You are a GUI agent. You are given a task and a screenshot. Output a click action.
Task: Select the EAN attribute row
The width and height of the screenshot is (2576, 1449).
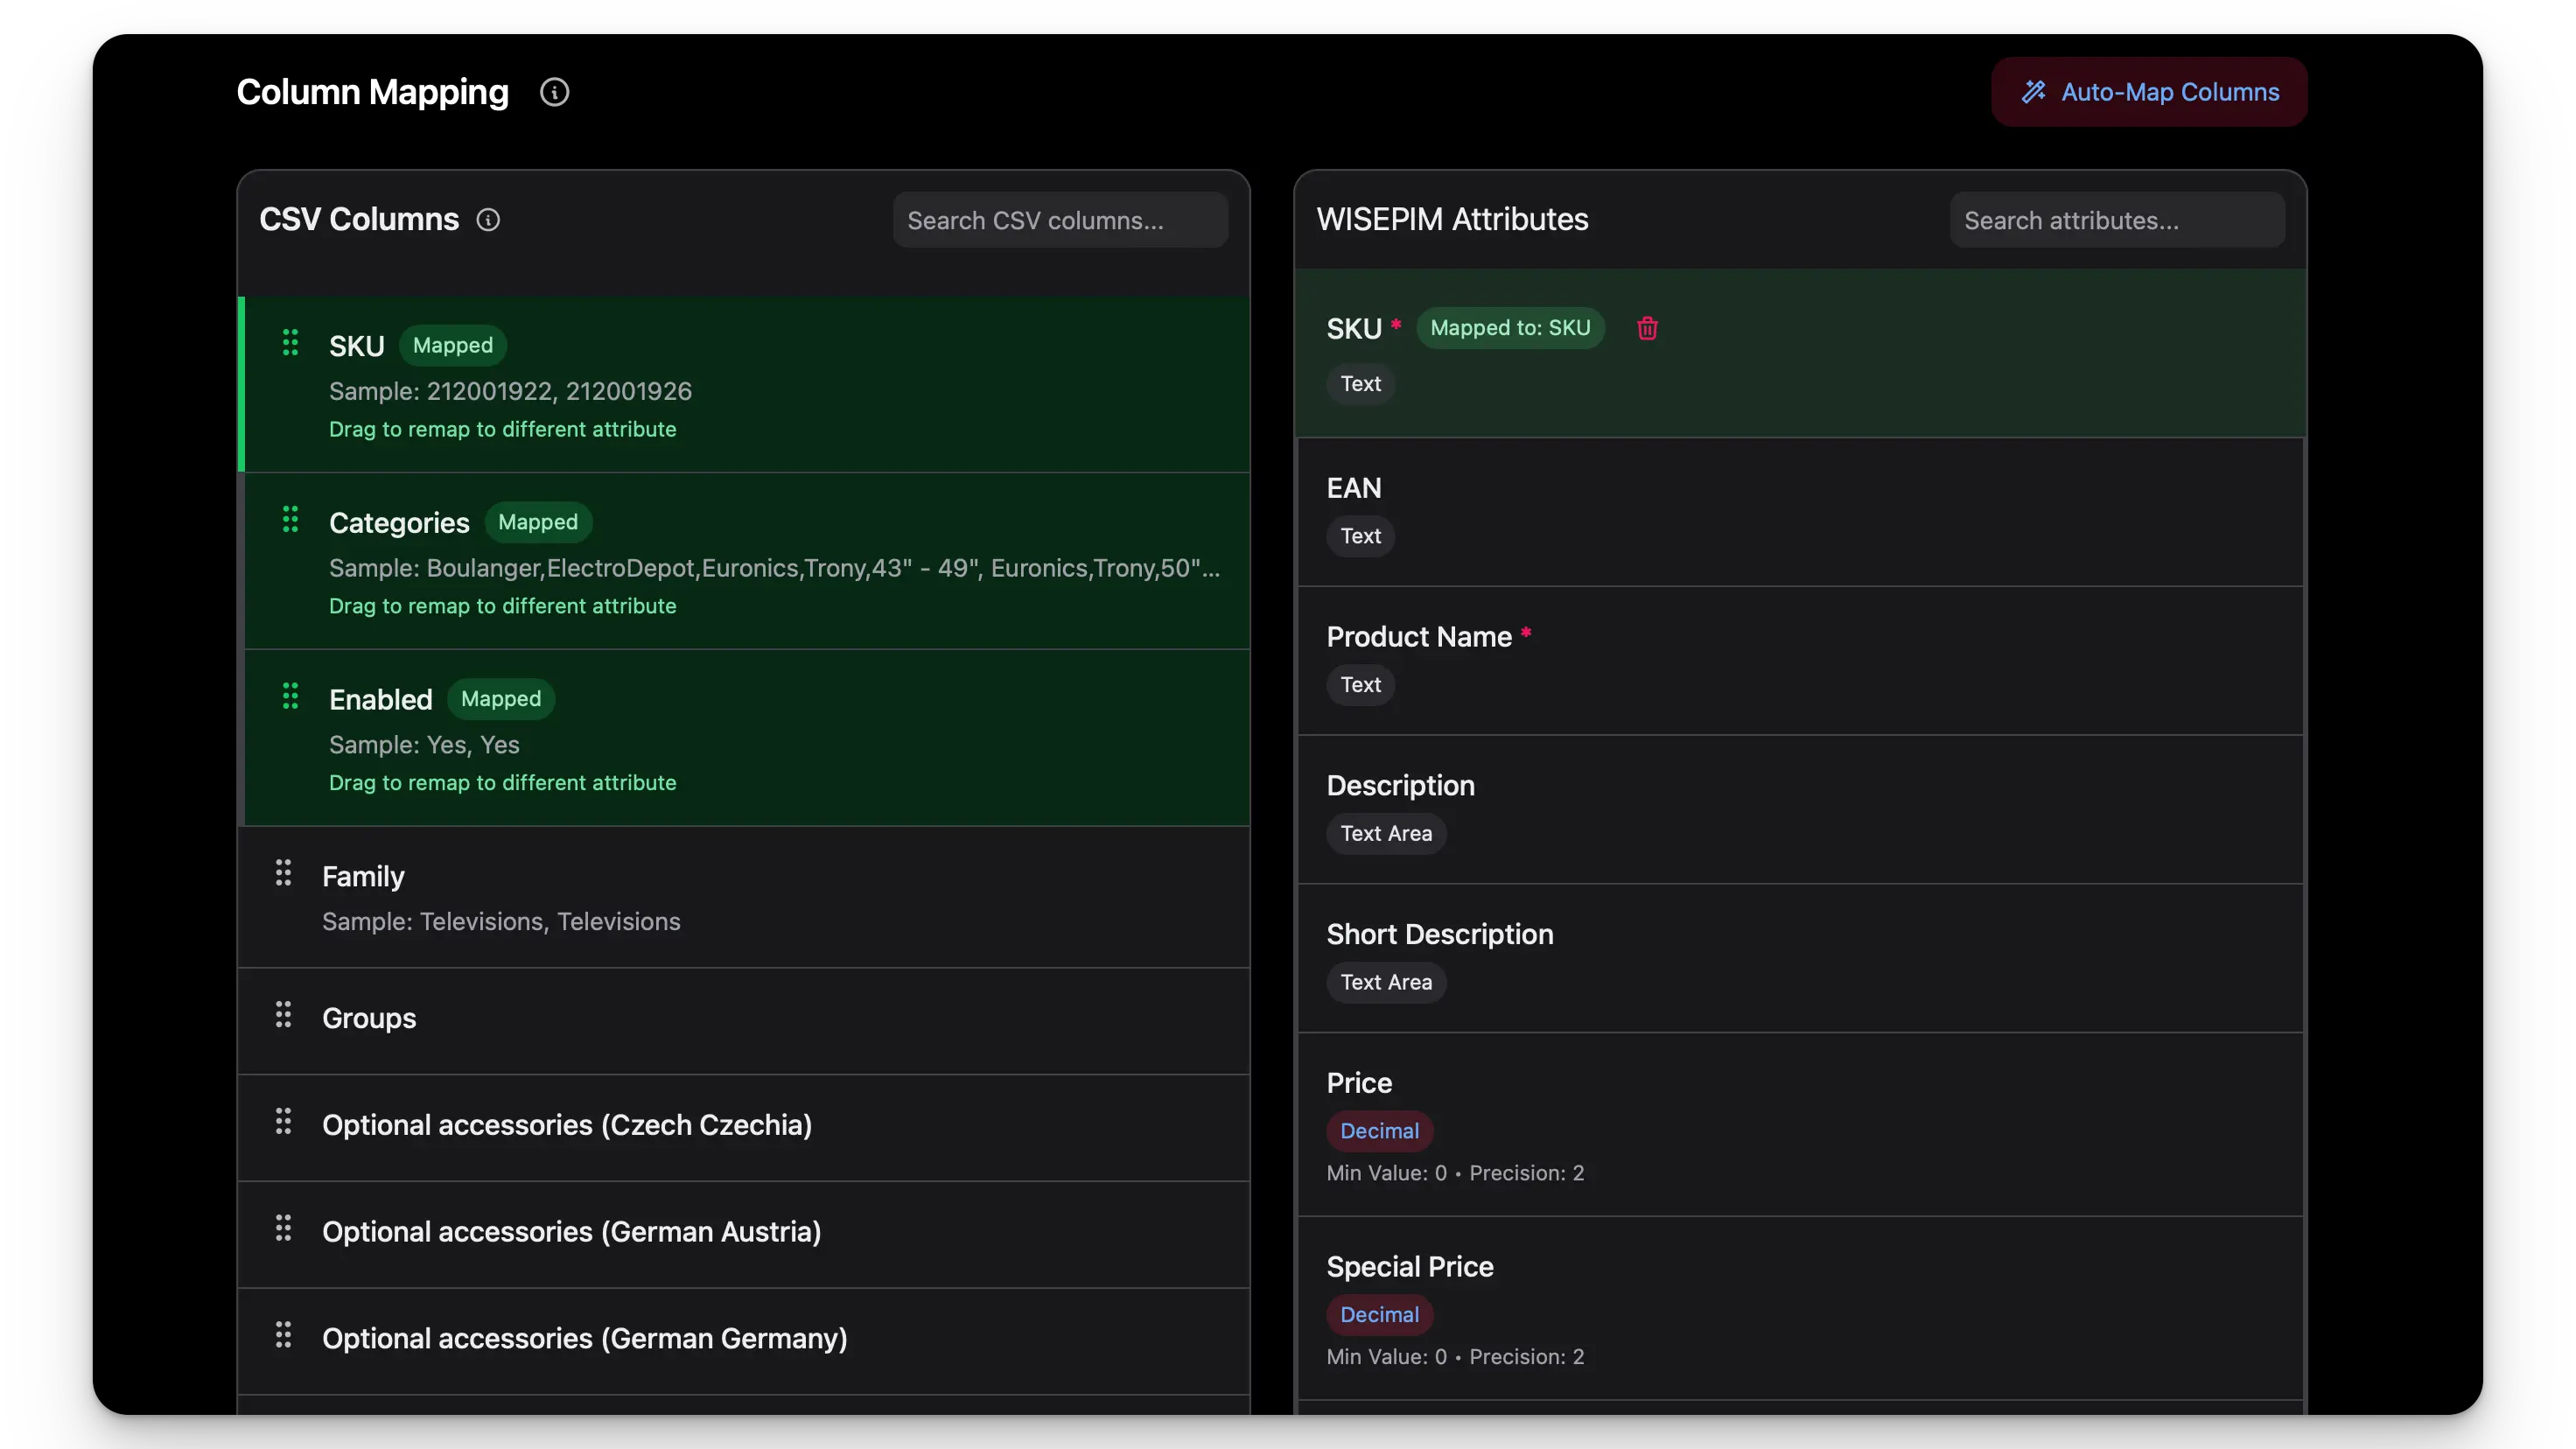tap(1800, 511)
